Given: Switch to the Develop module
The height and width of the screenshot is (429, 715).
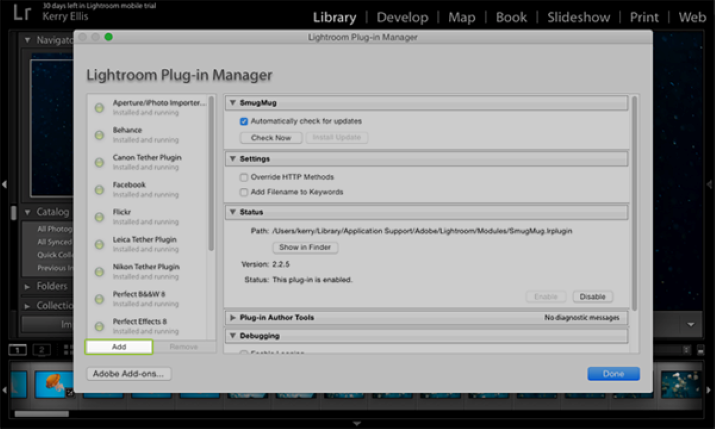Looking at the screenshot, I should tap(402, 17).
